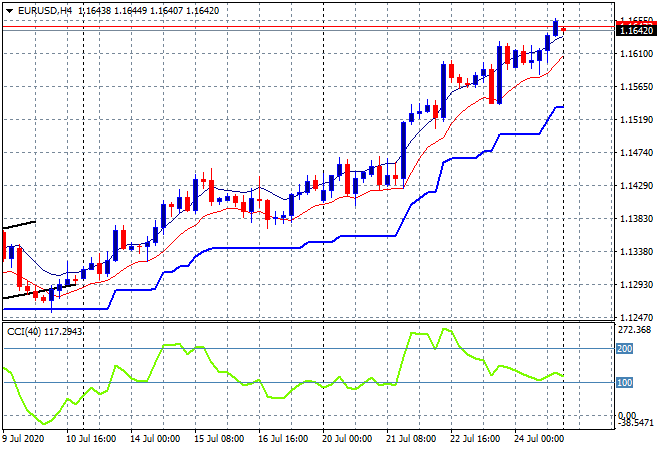Click the 21 Jul 08:00 time axis label
This screenshot has height=450, width=660.
point(411,439)
